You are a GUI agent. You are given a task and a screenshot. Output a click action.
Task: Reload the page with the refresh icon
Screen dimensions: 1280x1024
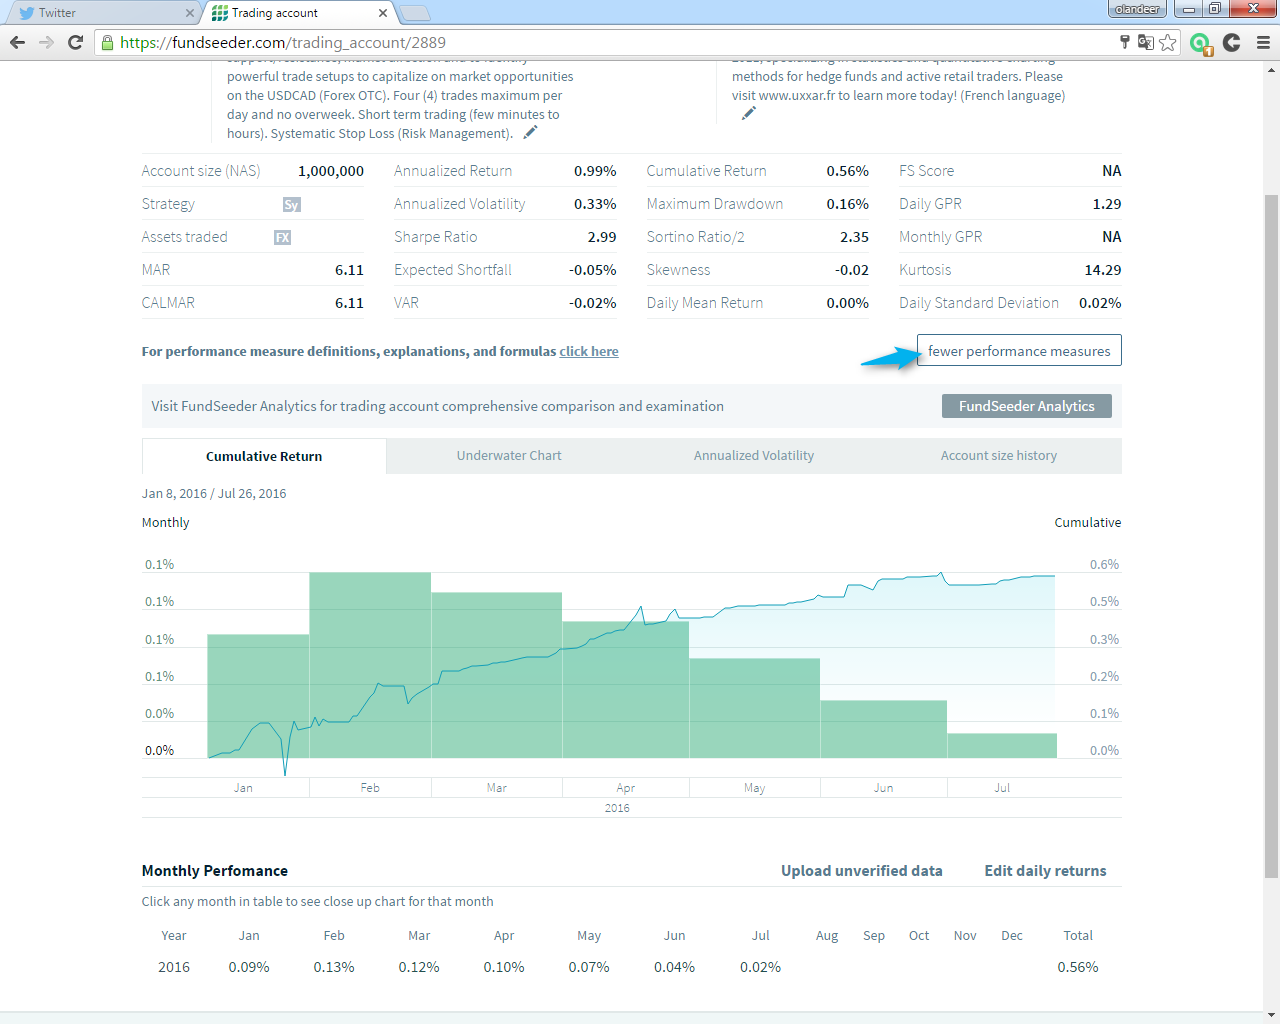pos(75,42)
